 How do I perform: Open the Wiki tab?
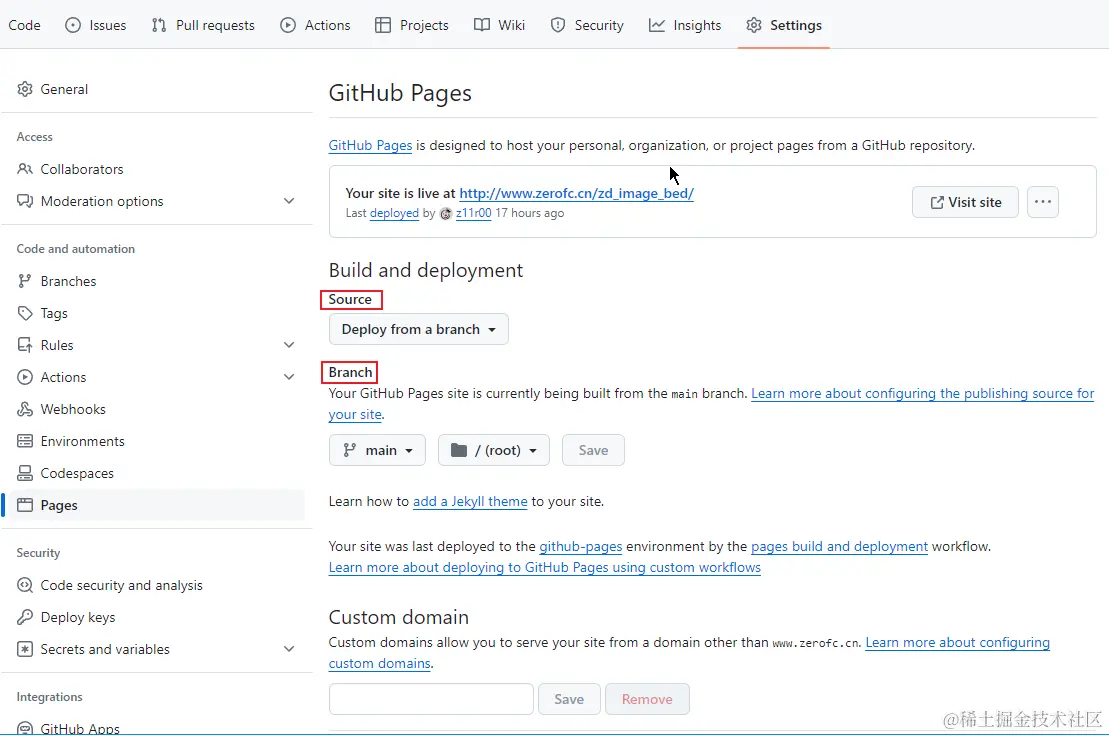[x=499, y=25]
